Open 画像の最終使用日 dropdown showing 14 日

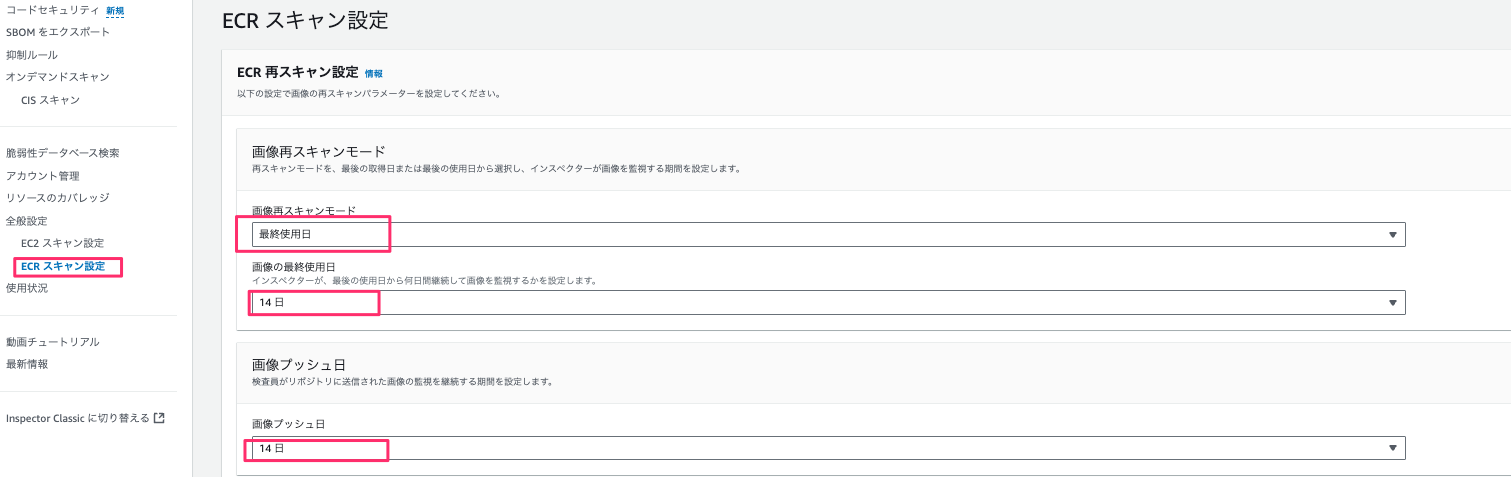point(828,302)
